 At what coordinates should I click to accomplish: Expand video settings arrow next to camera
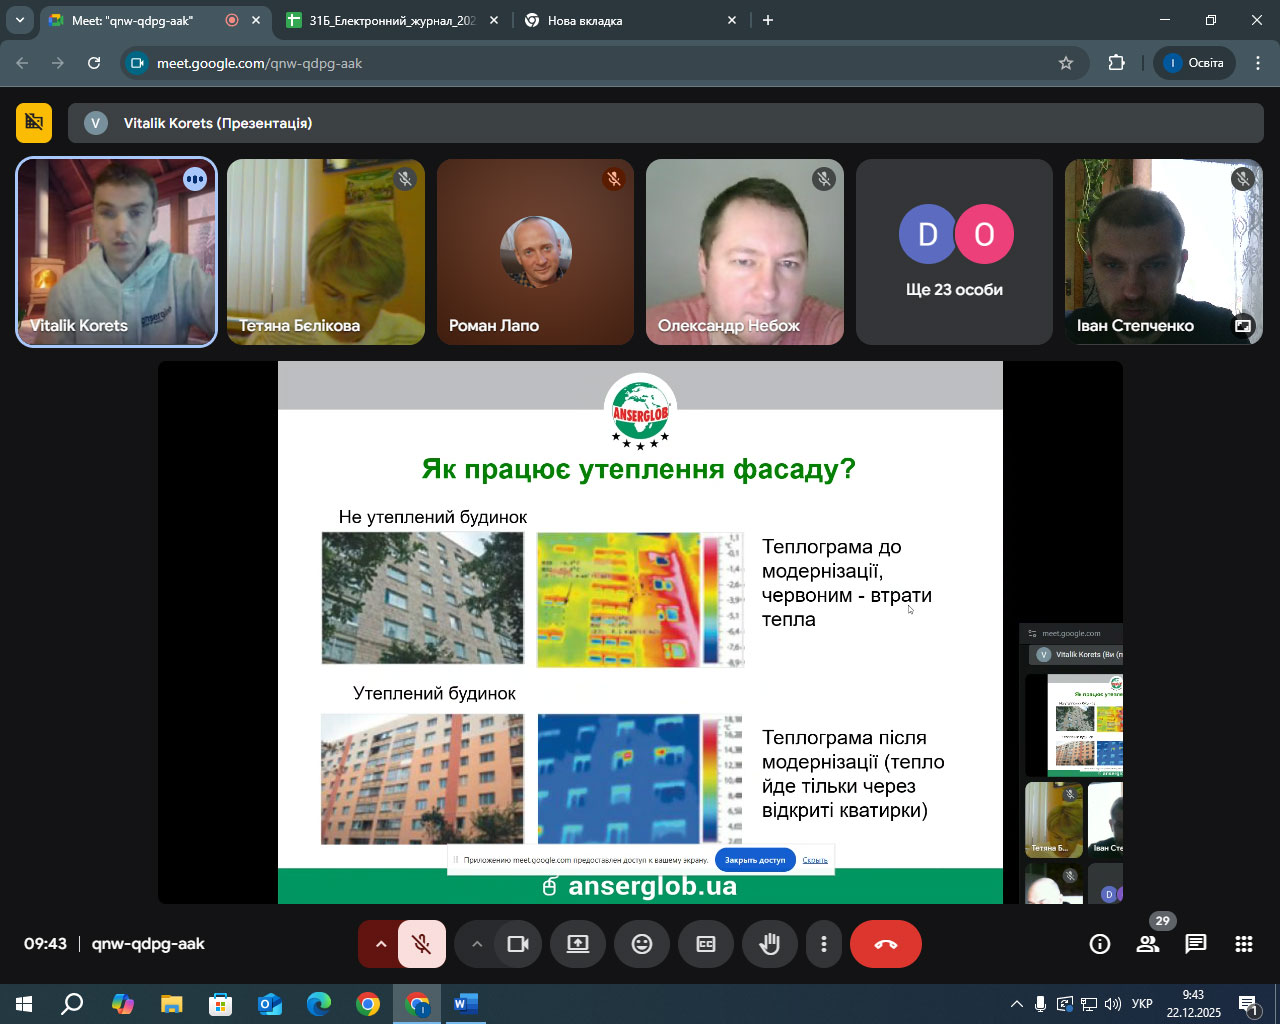click(x=477, y=944)
